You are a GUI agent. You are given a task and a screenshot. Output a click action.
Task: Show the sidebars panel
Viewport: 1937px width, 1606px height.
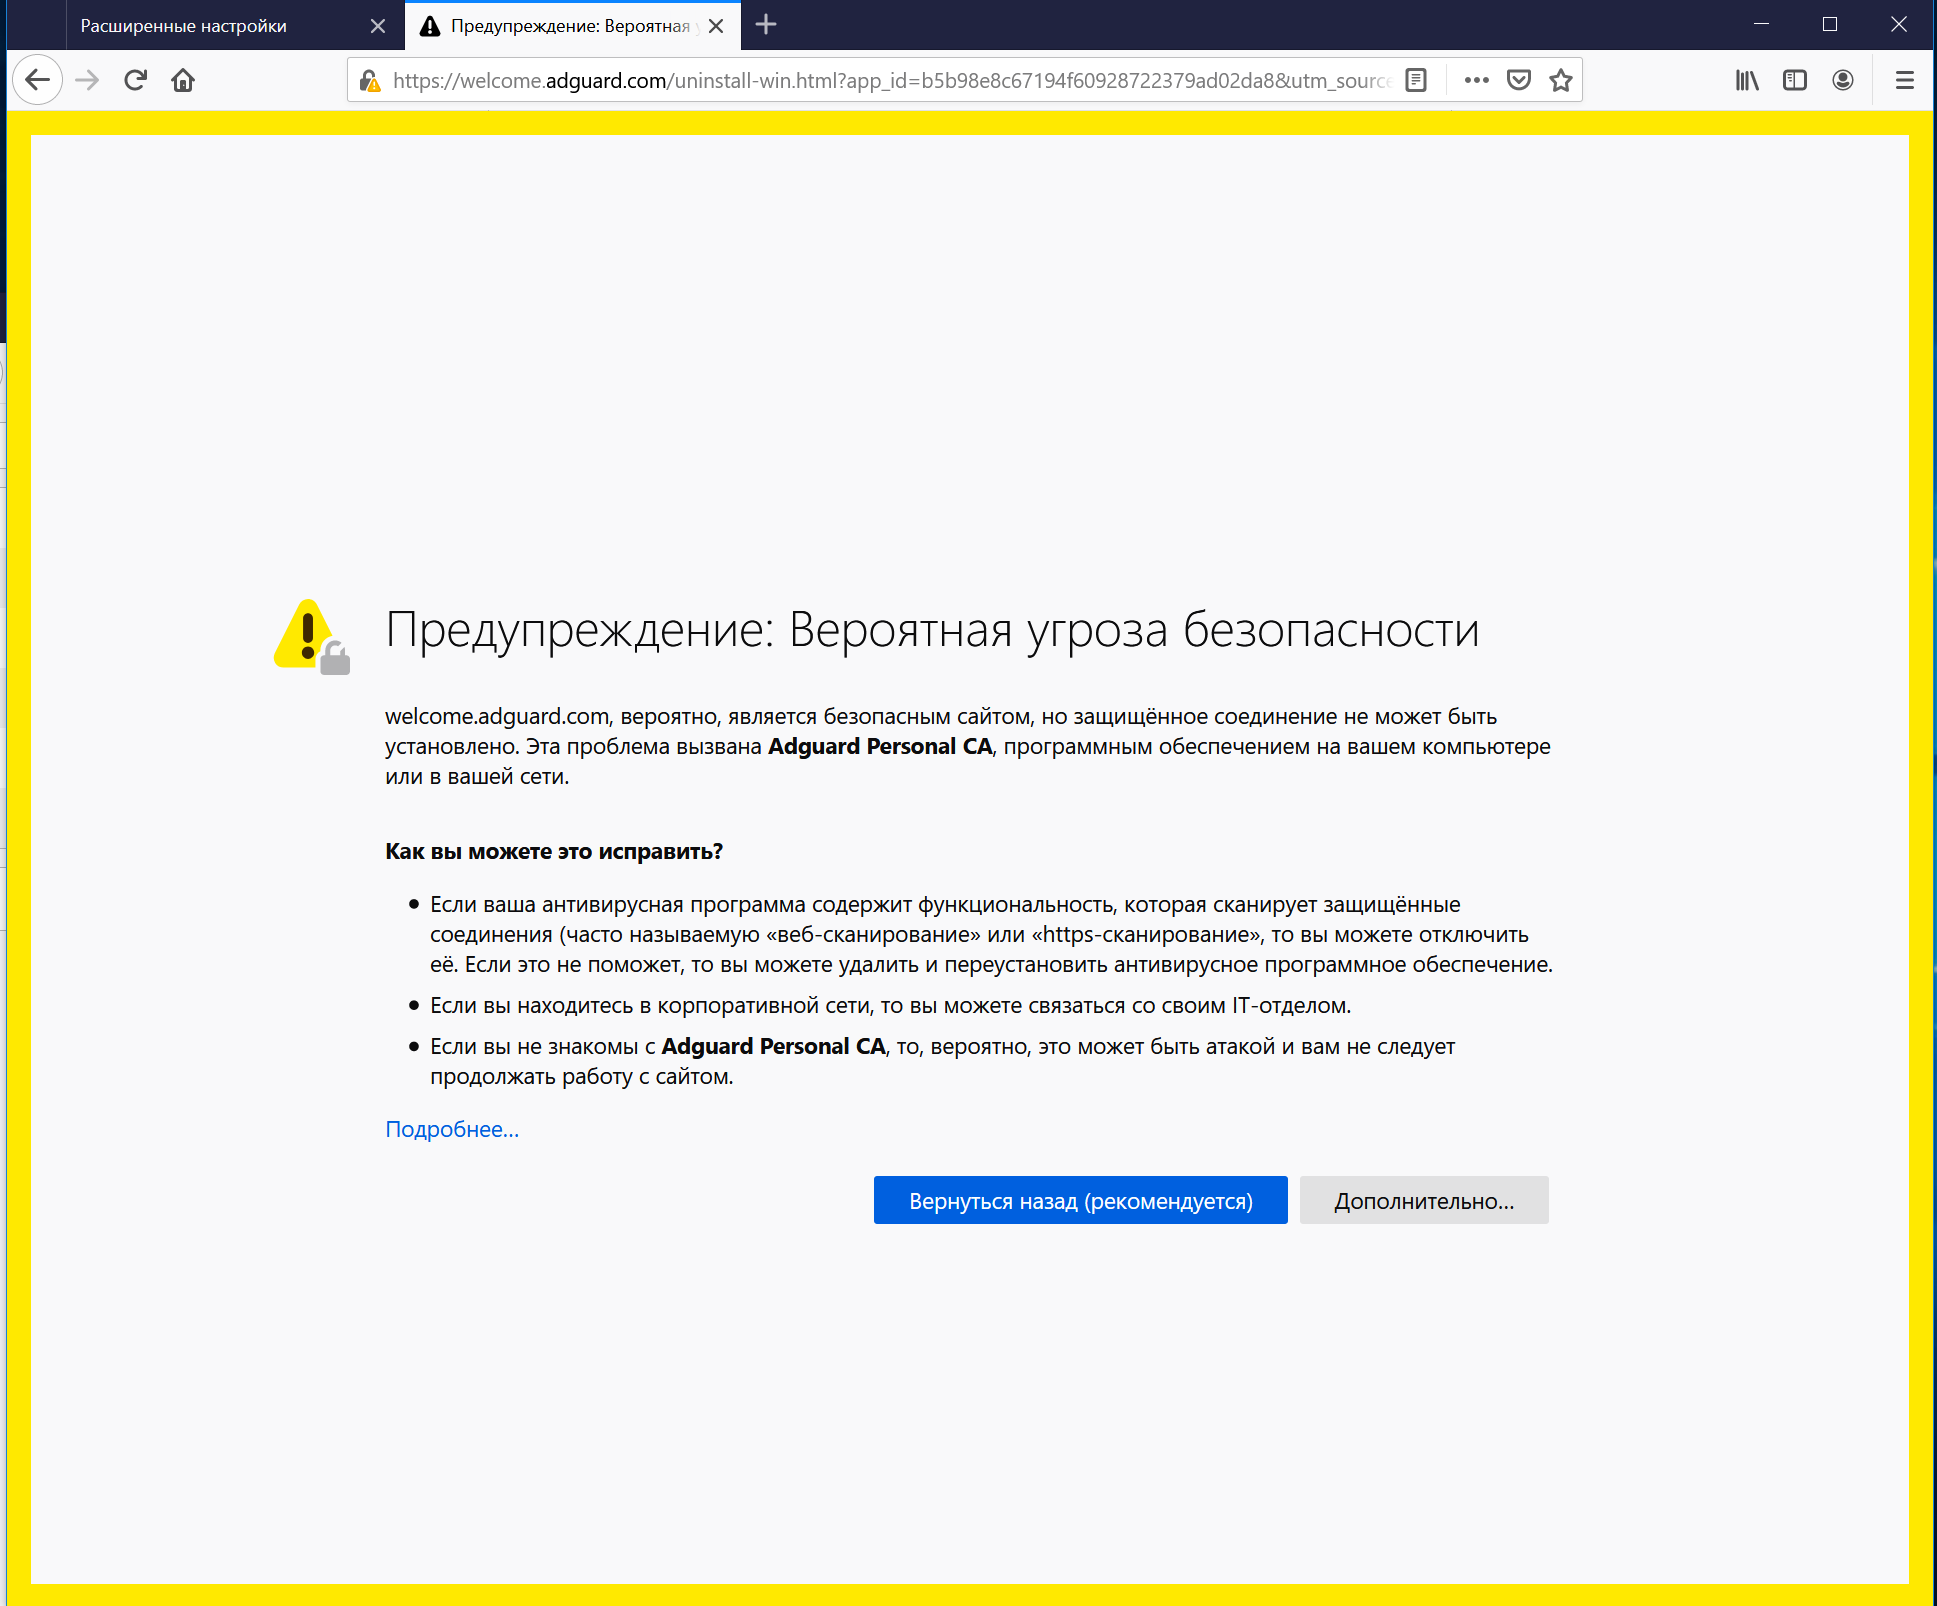(x=1795, y=80)
